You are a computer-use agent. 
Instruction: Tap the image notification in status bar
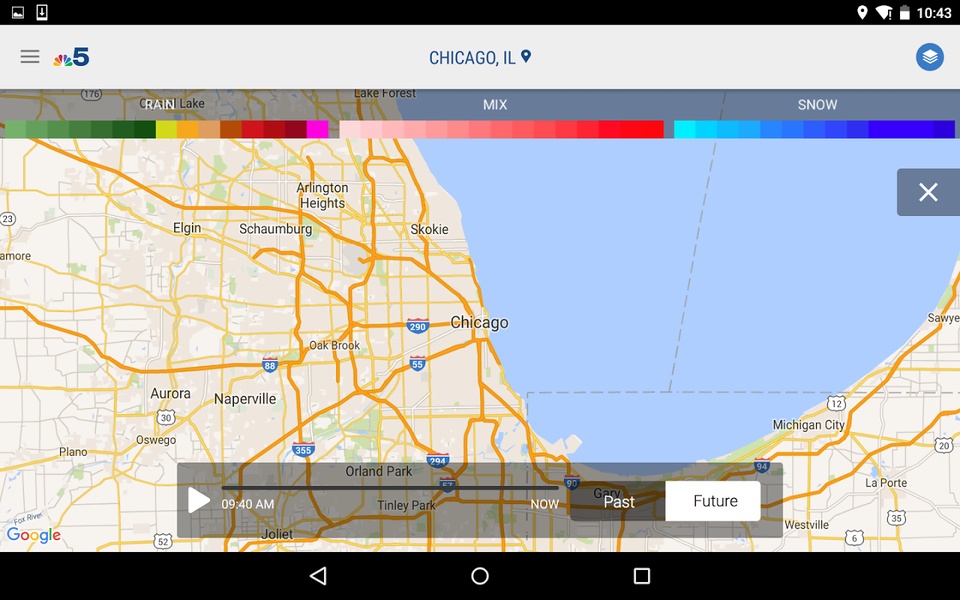pyautogui.click(x=18, y=12)
